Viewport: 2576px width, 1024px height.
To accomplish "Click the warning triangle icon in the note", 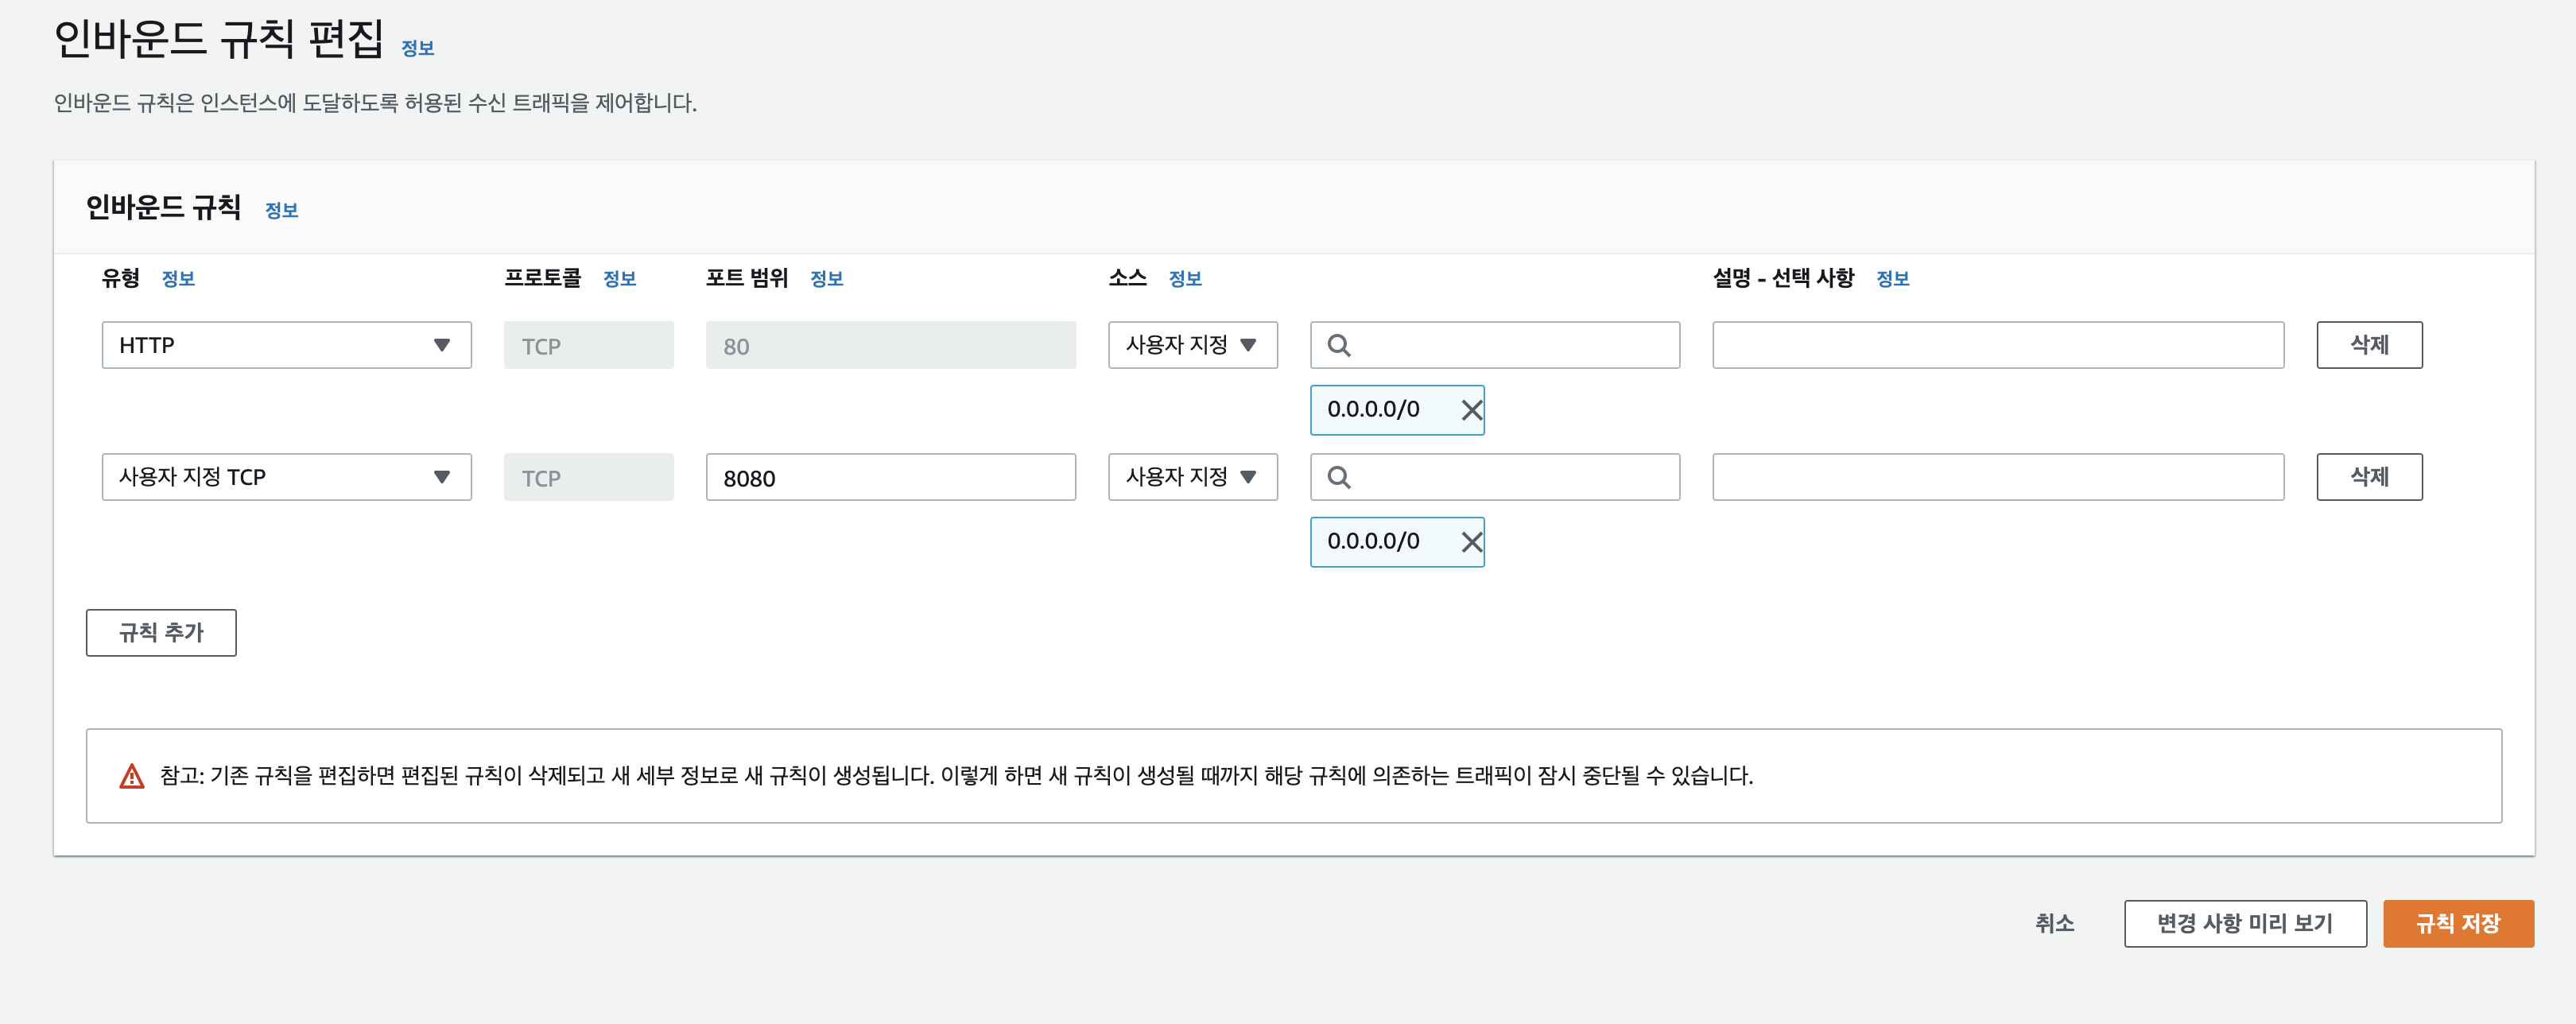I will (132, 776).
